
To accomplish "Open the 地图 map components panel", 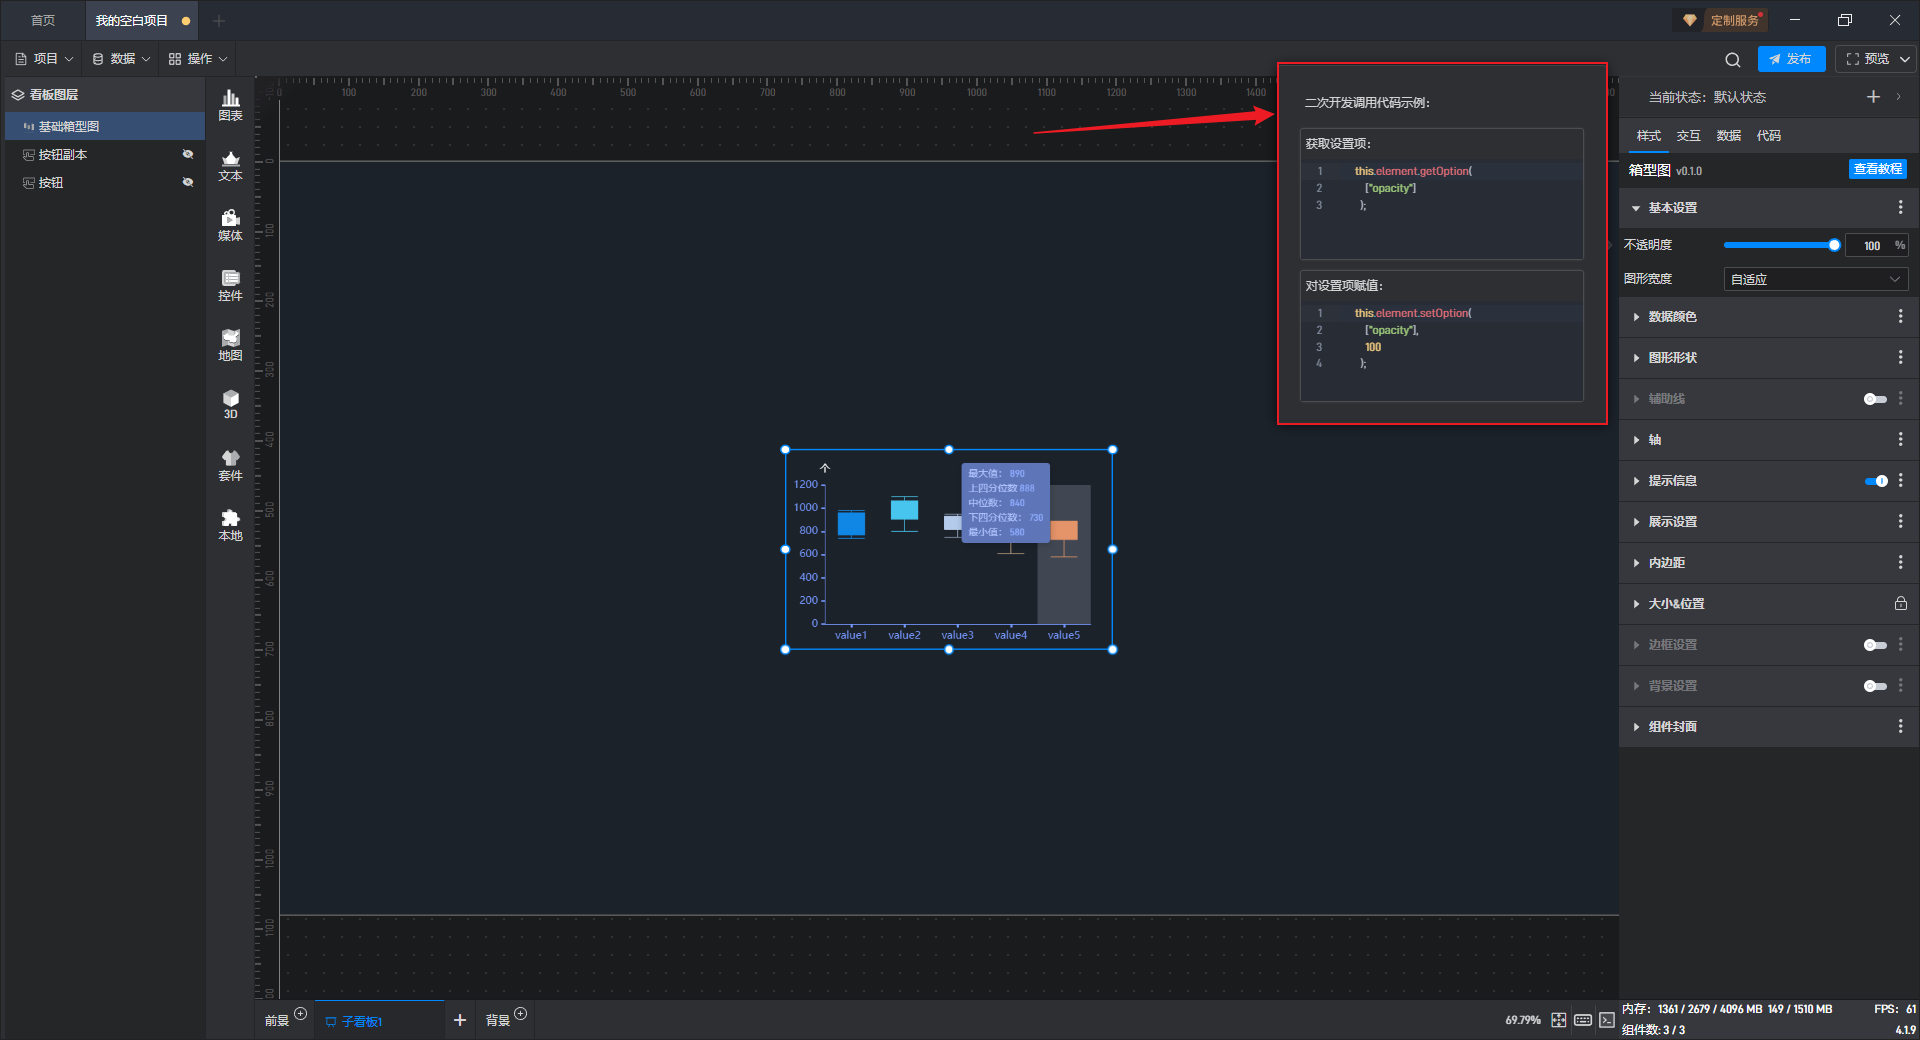I will pos(230,345).
